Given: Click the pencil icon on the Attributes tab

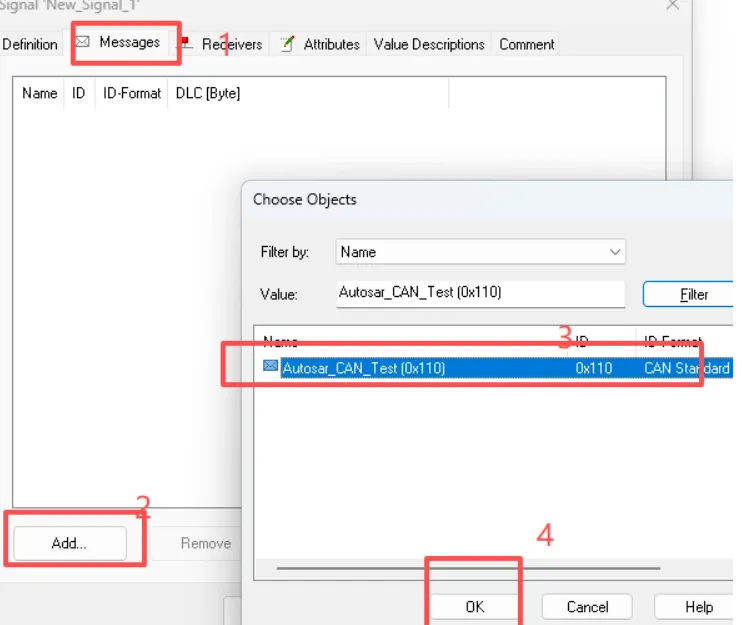Looking at the screenshot, I should [288, 44].
